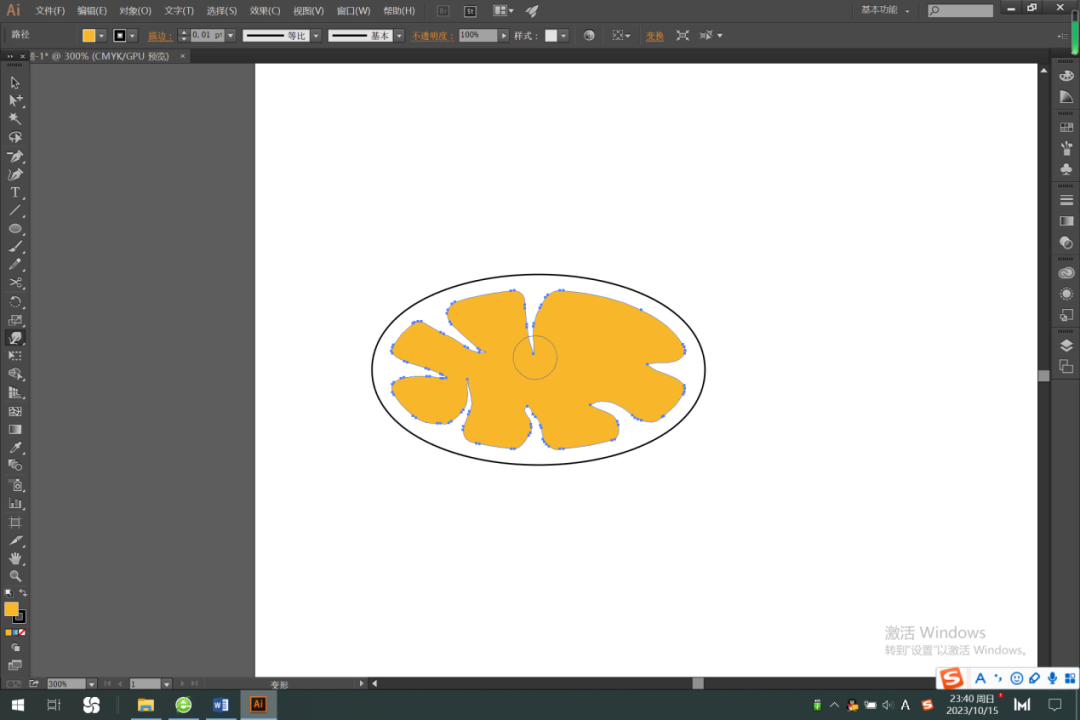Select the Selection tool
Screen dimensions: 1080x720
click(15, 84)
